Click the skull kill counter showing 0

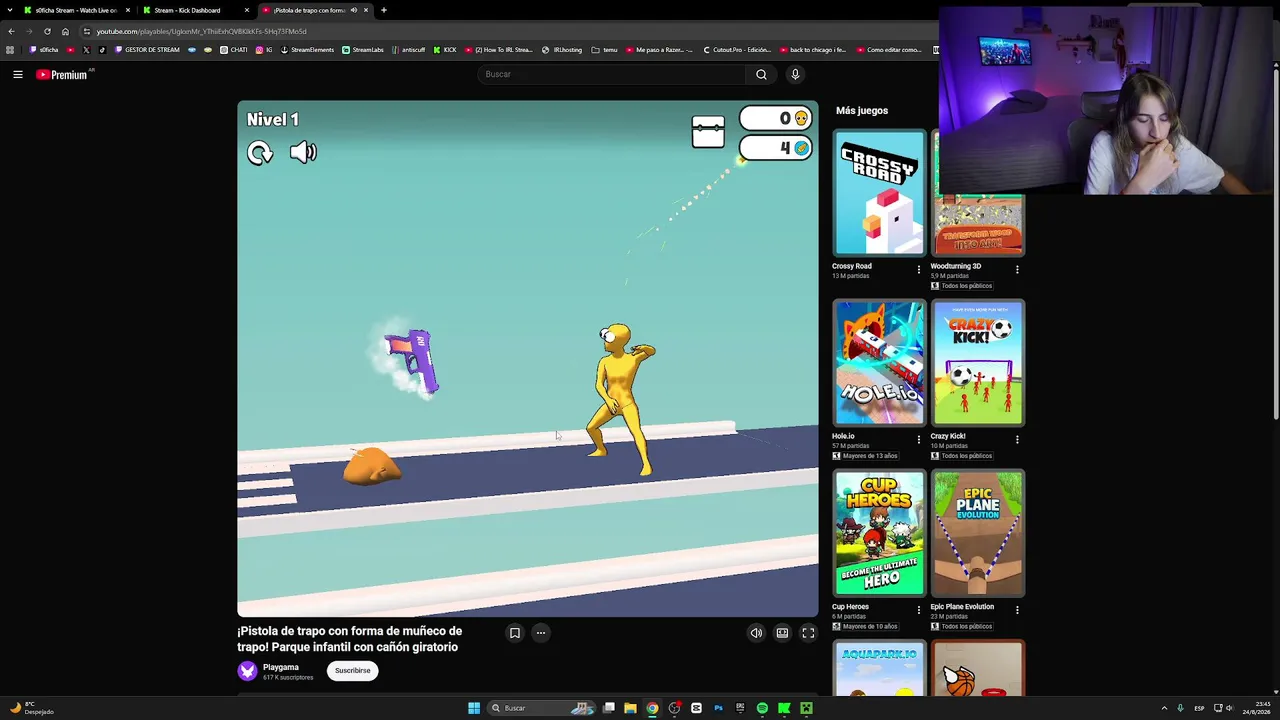pyautogui.click(x=775, y=119)
